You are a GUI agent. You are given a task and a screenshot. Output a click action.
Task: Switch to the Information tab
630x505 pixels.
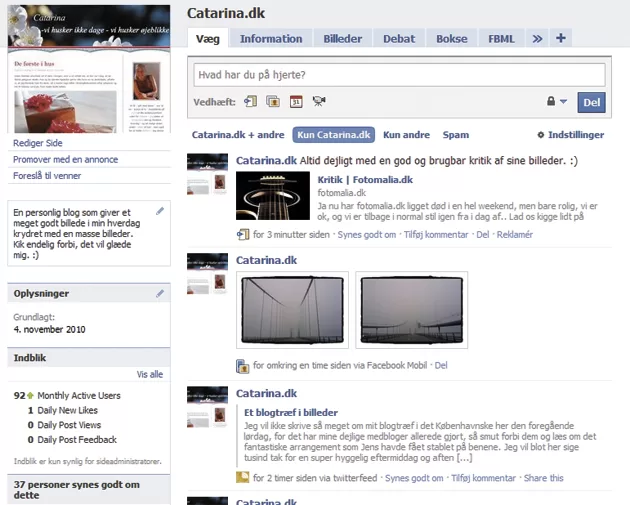(271, 39)
